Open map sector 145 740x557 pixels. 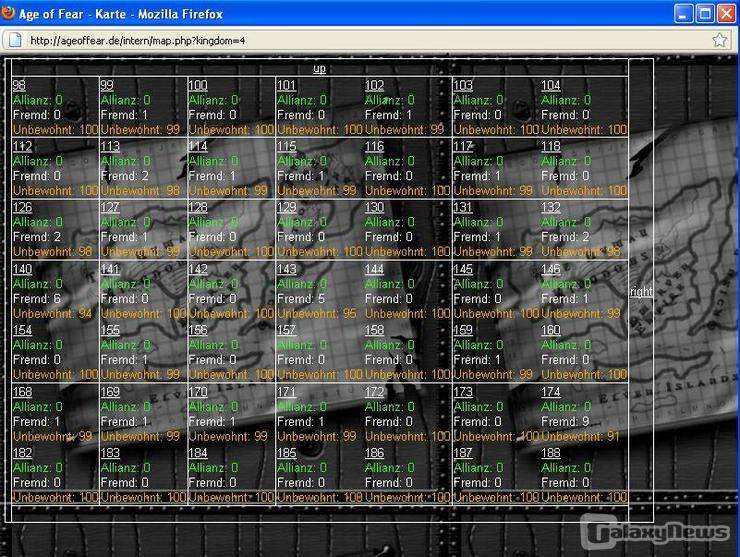point(462,269)
